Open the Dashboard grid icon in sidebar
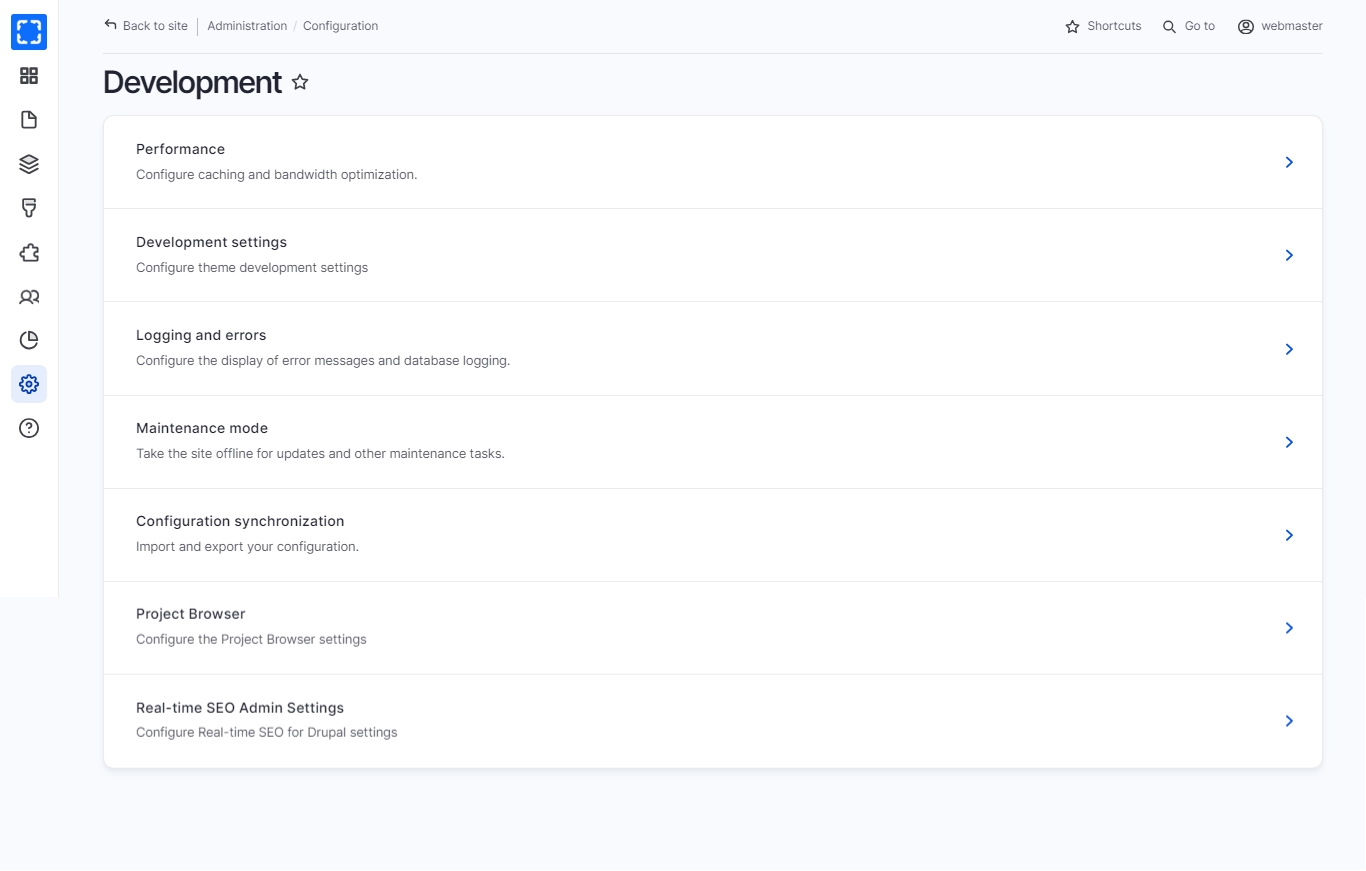The image size is (1366, 871). pyautogui.click(x=29, y=76)
